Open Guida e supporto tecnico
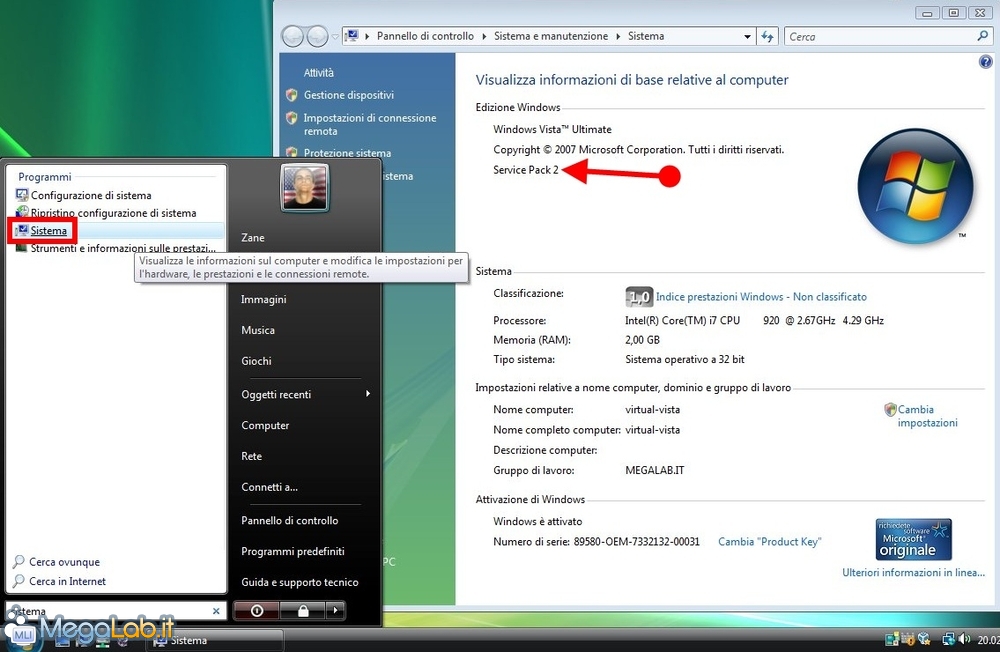 click(x=300, y=582)
